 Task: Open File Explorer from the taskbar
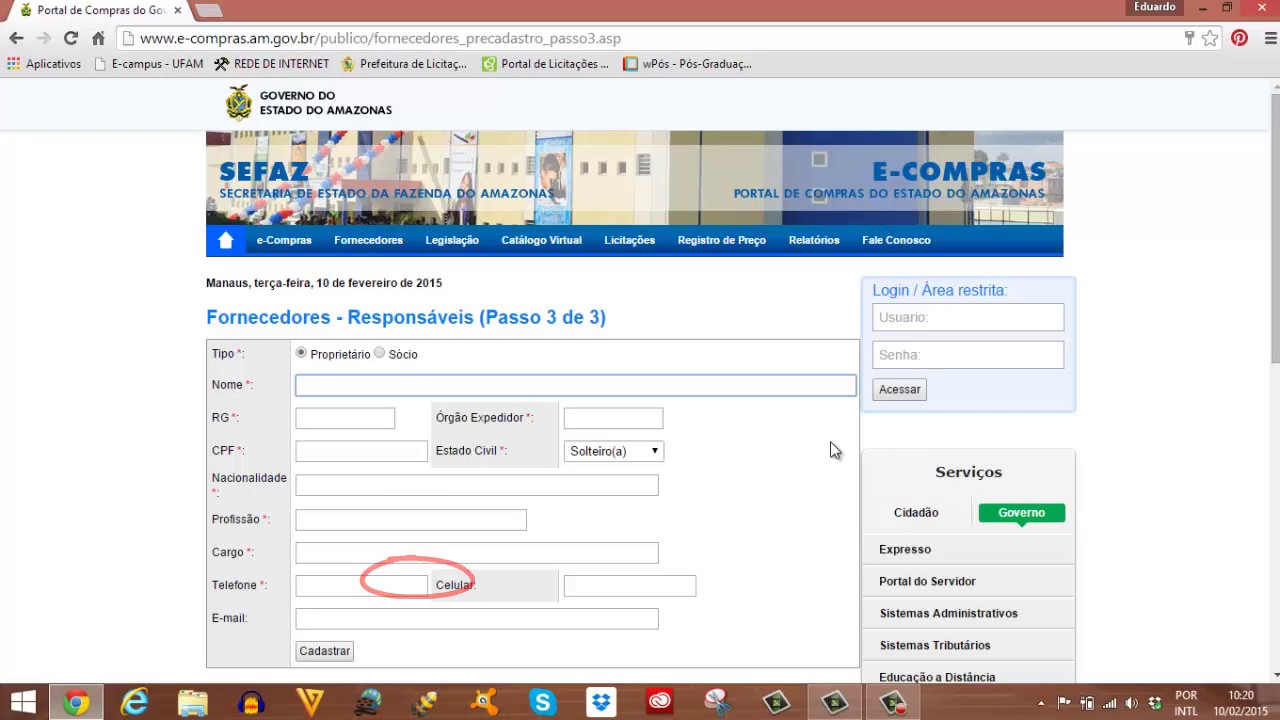tap(192, 702)
